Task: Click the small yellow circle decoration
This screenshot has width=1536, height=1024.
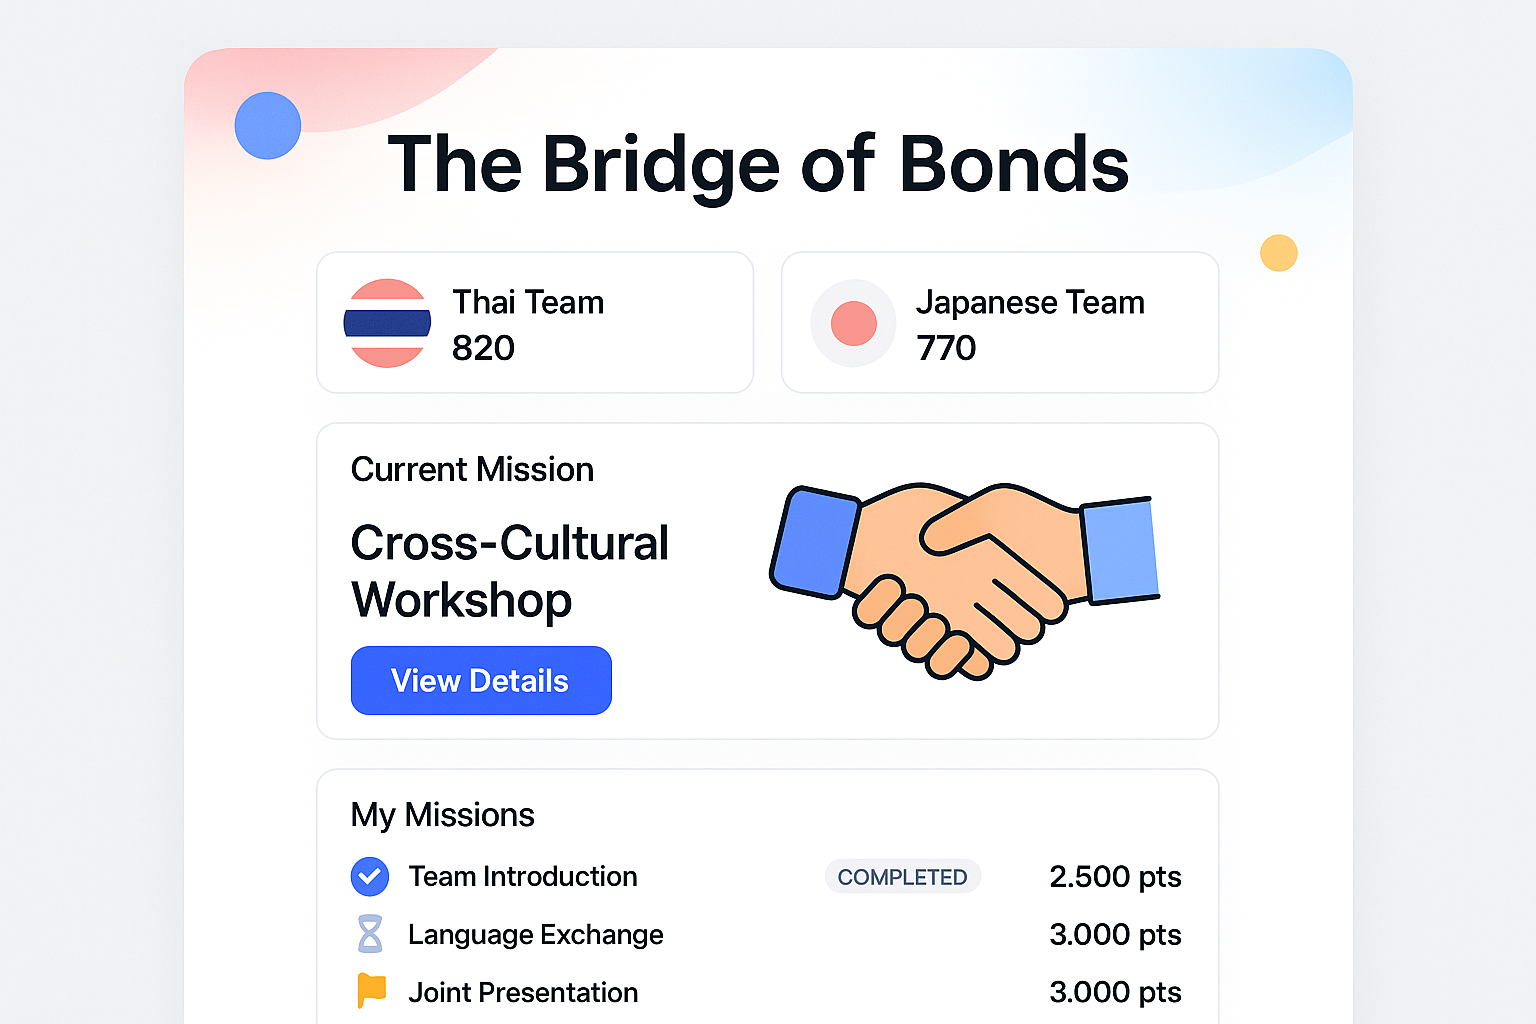Action: click(1278, 253)
